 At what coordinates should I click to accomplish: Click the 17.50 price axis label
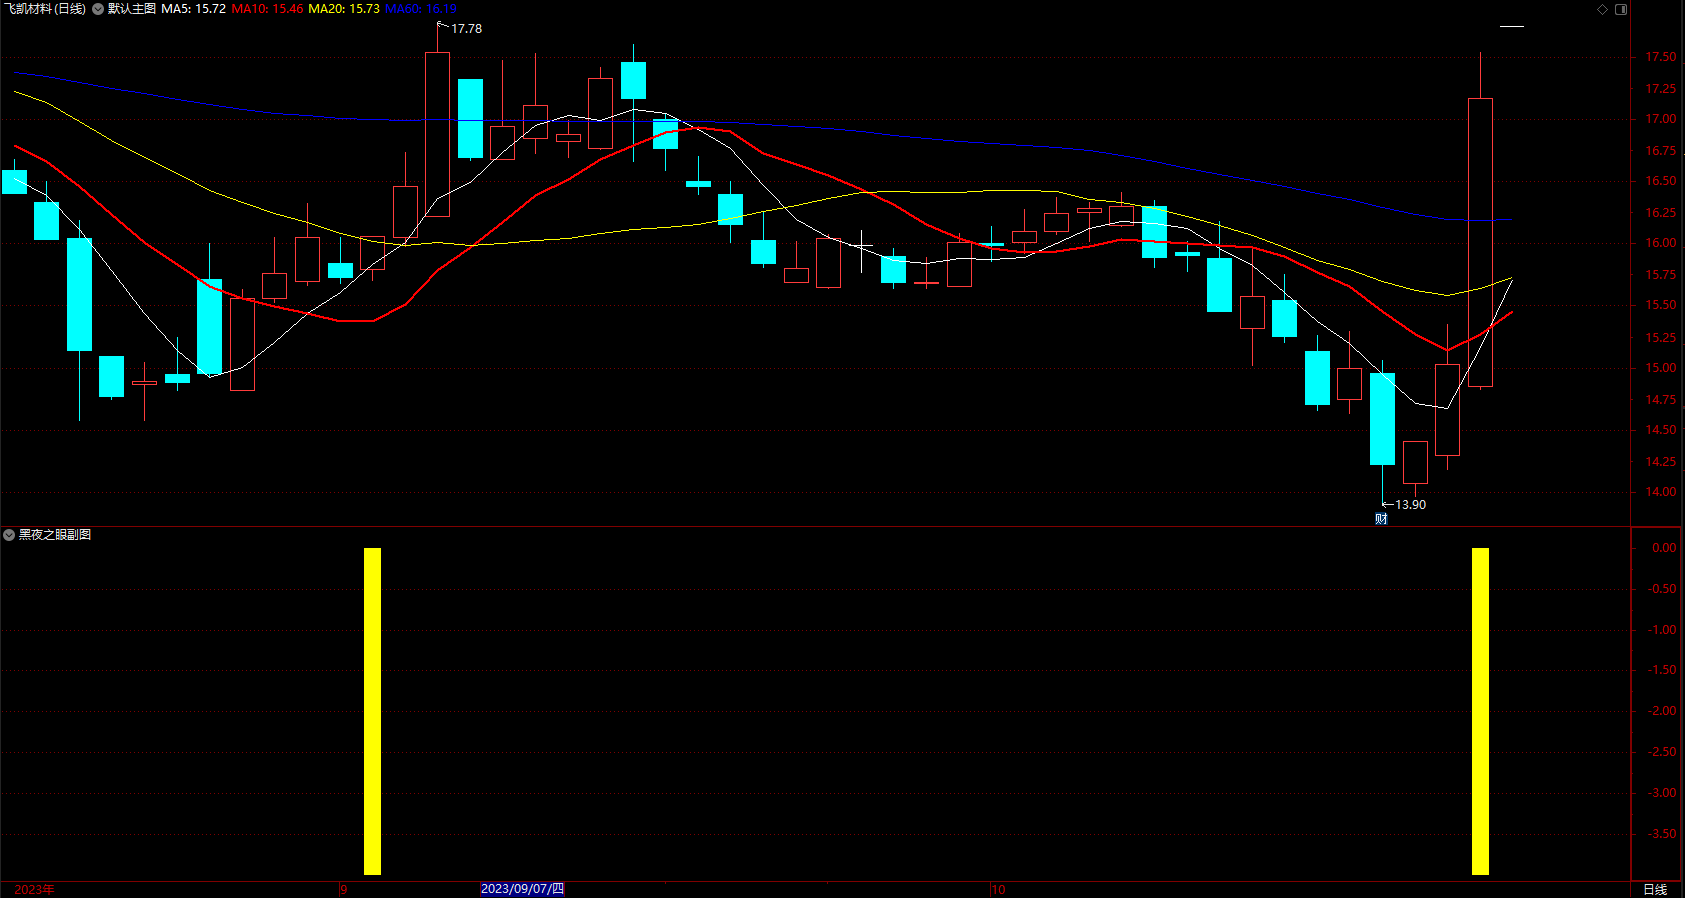[x=1661, y=58]
